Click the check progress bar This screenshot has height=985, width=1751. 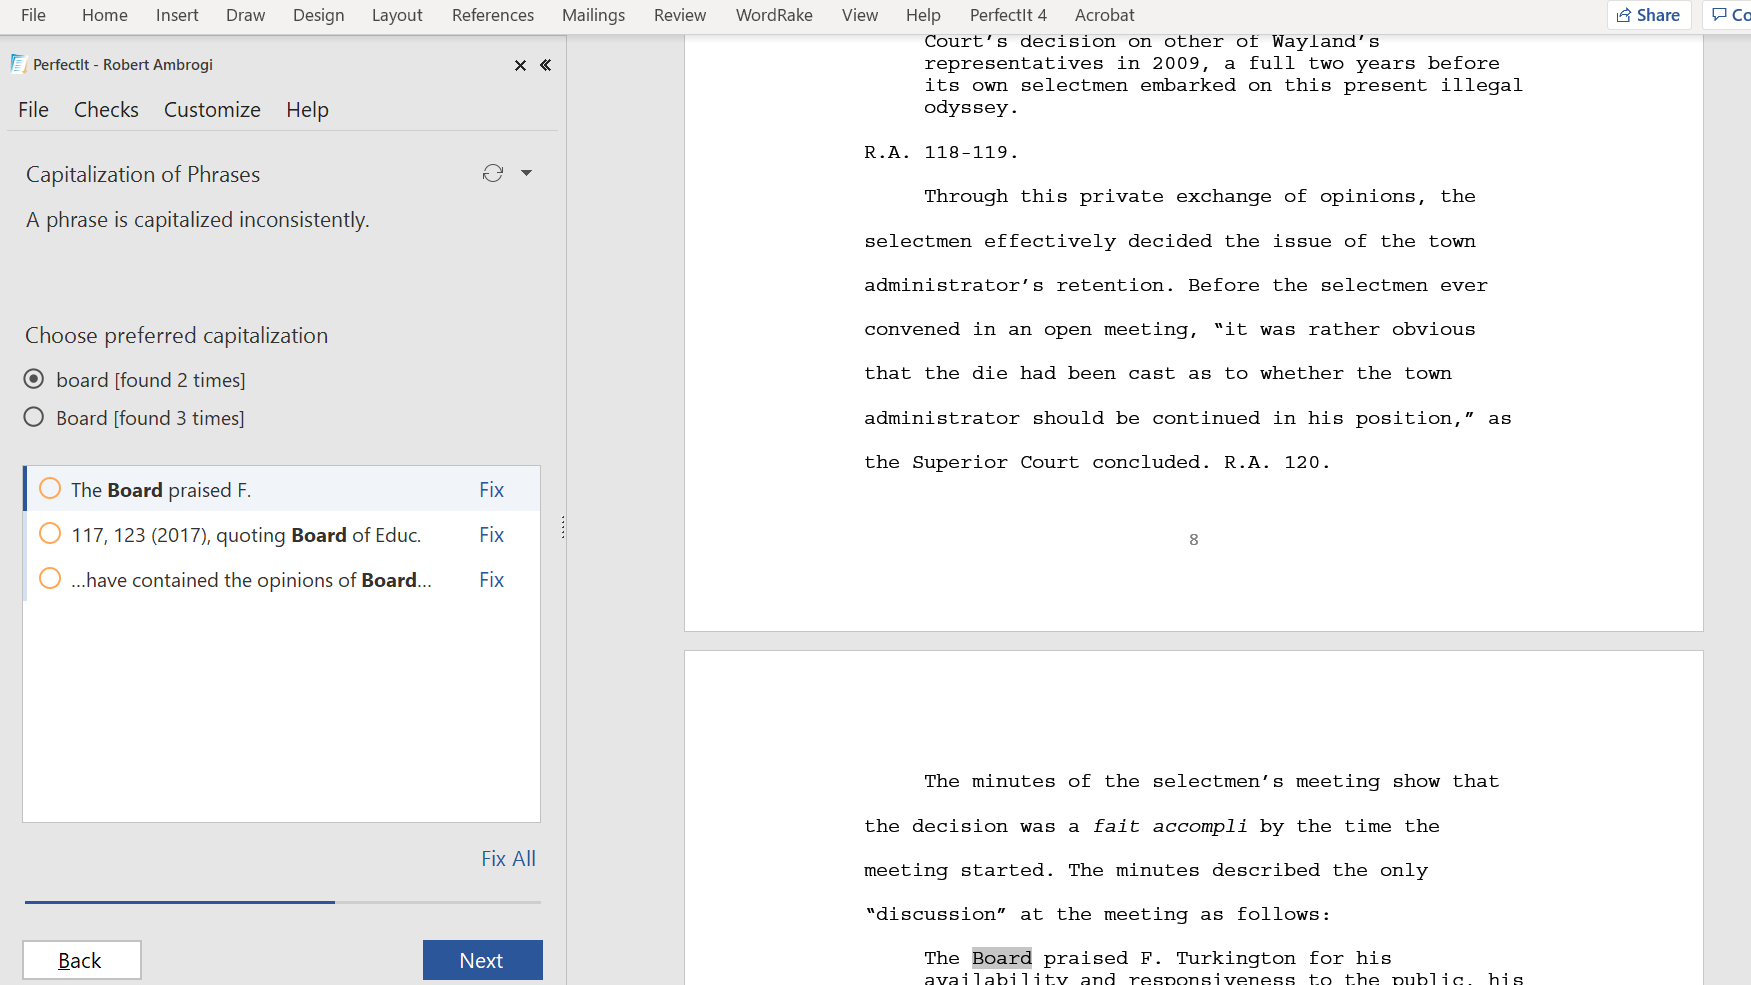point(283,902)
